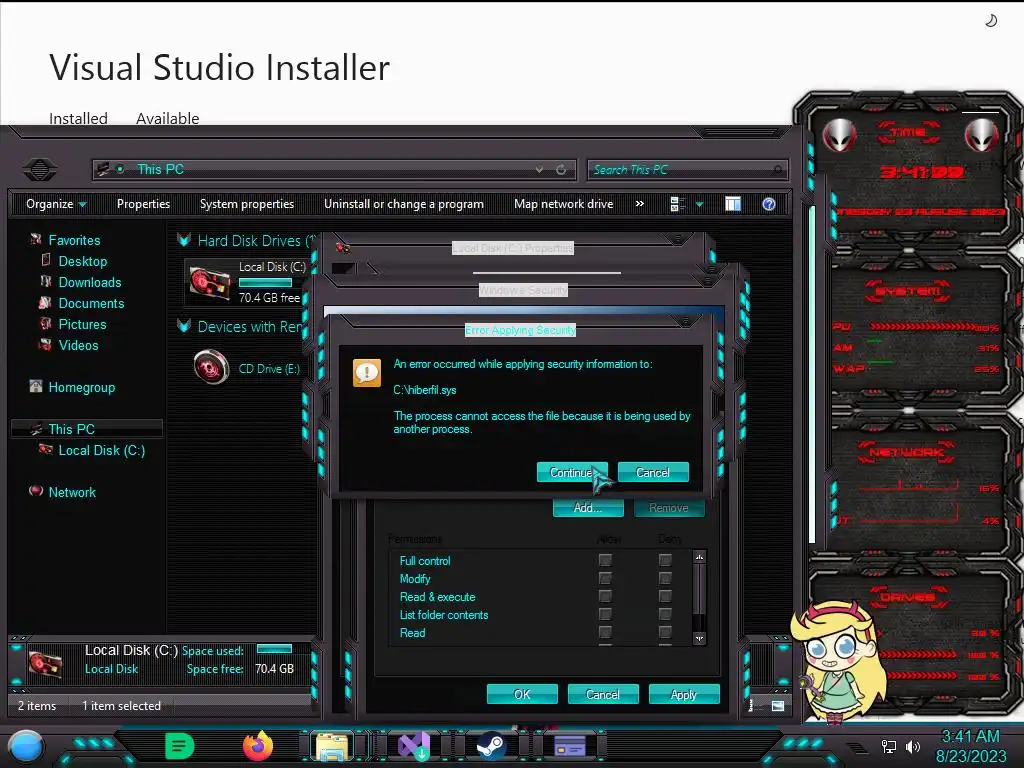Image resolution: width=1024 pixels, height=768 pixels.
Task: Click Apply in permissions dialog
Action: (684, 694)
